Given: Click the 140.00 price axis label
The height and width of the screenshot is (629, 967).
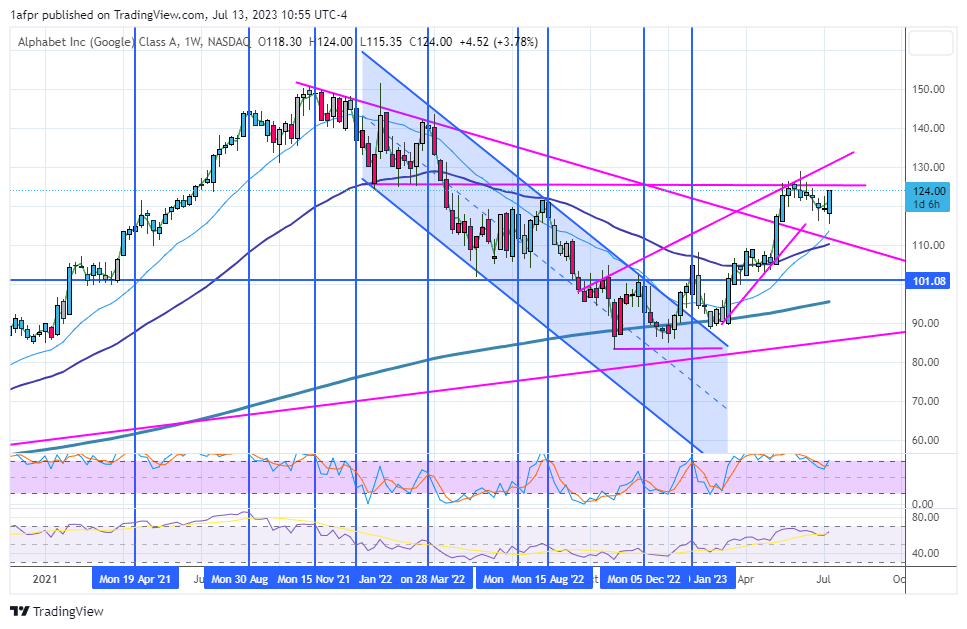Looking at the screenshot, I should tap(928, 128).
